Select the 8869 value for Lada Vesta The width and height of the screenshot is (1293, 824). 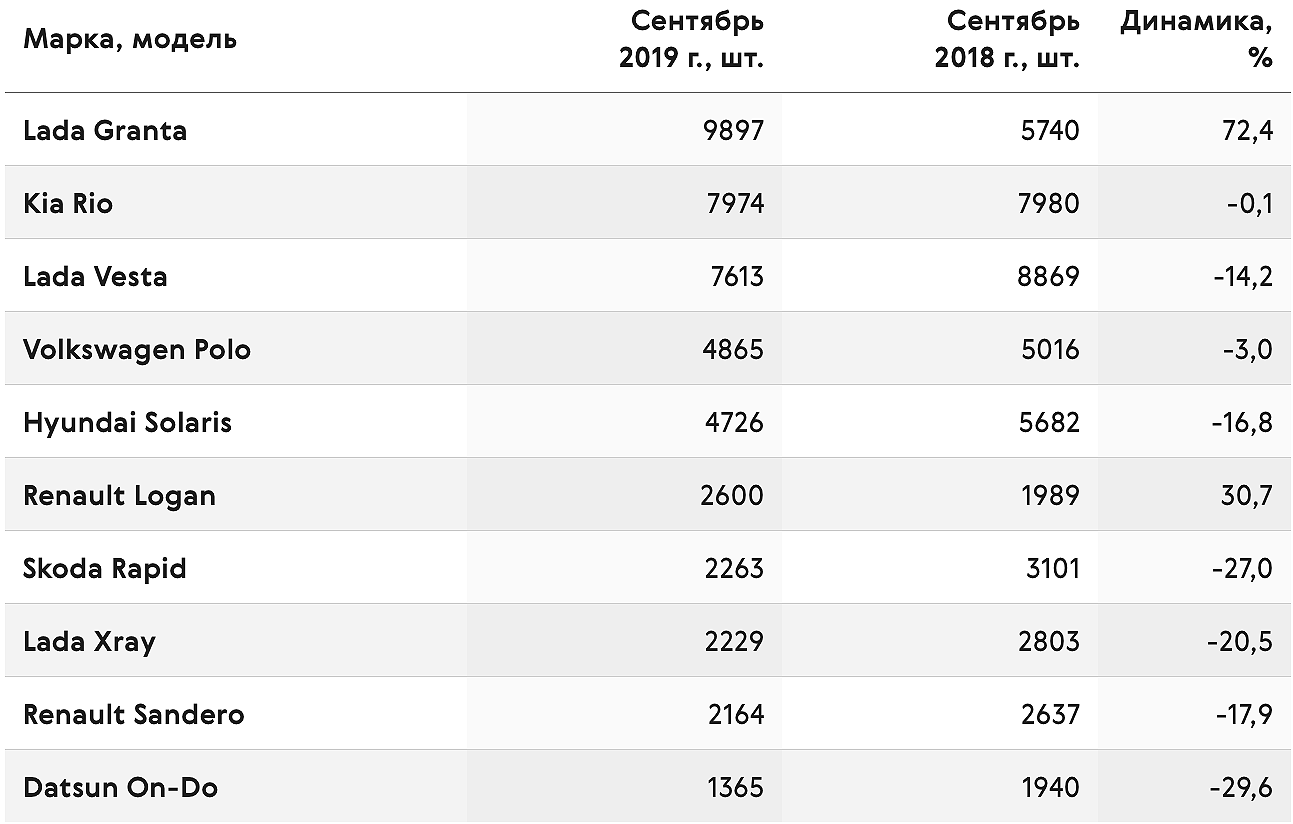(1049, 277)
